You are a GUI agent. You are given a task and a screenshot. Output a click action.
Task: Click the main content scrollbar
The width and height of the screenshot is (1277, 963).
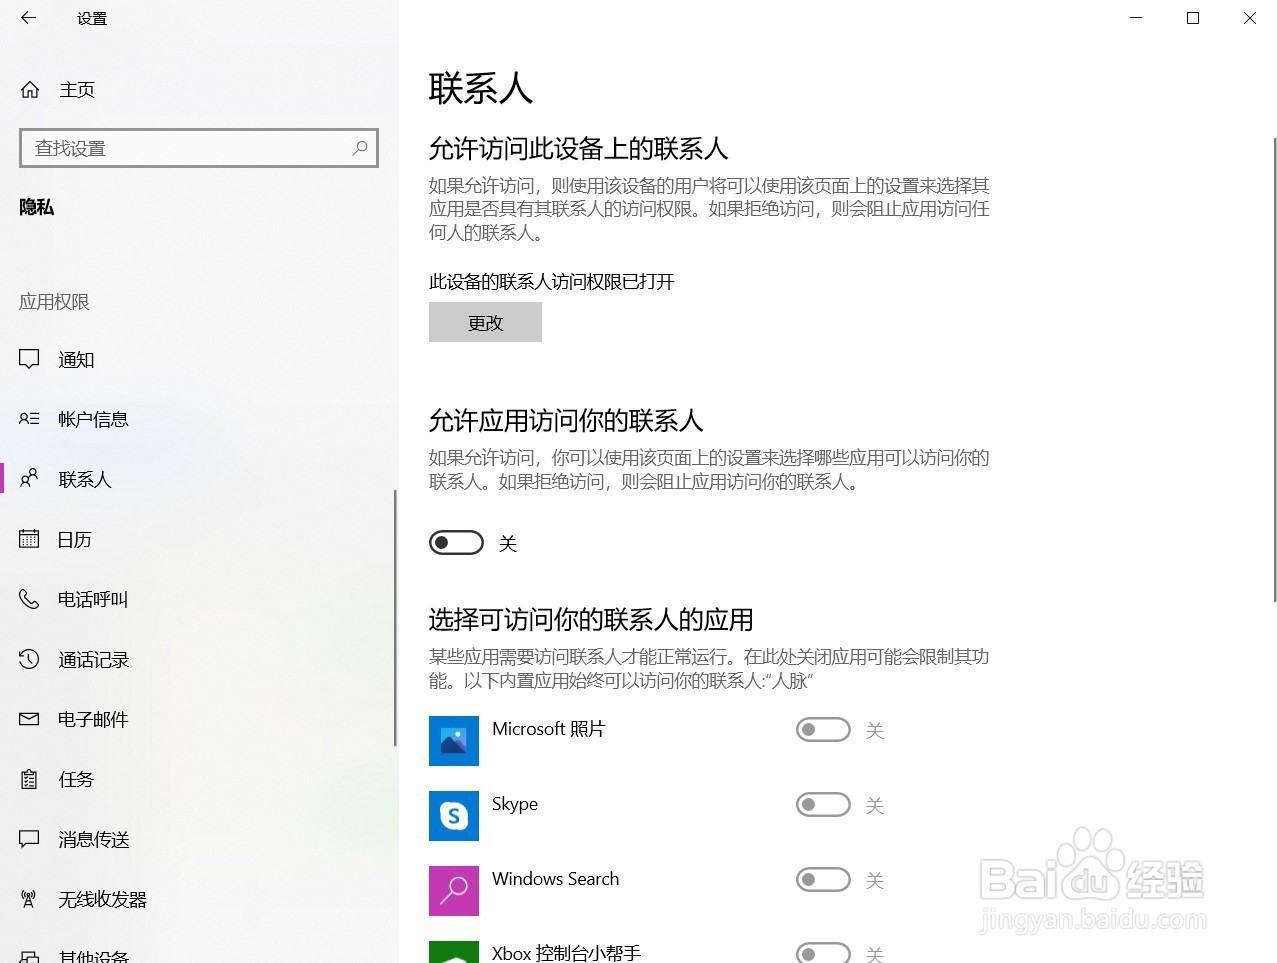click(1274, 370)
